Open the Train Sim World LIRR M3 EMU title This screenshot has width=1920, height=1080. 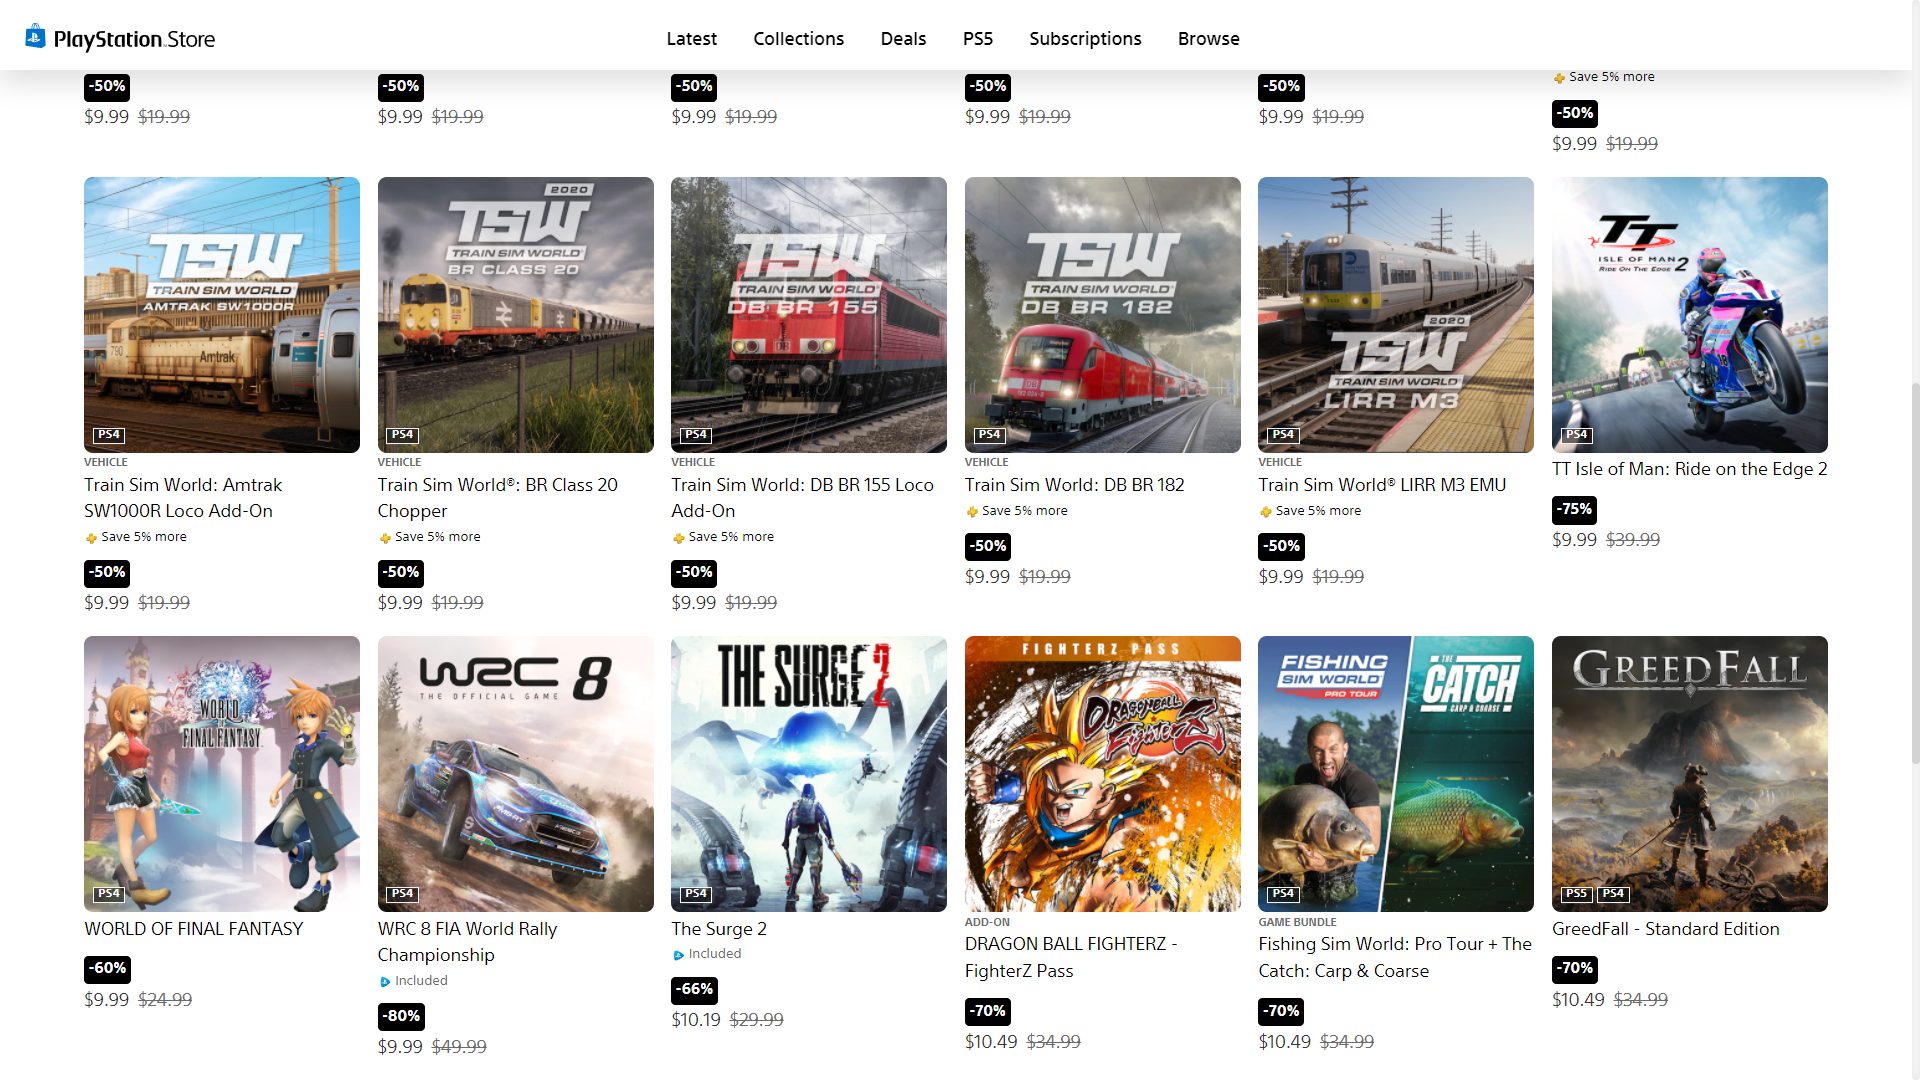pos(1382,485)
